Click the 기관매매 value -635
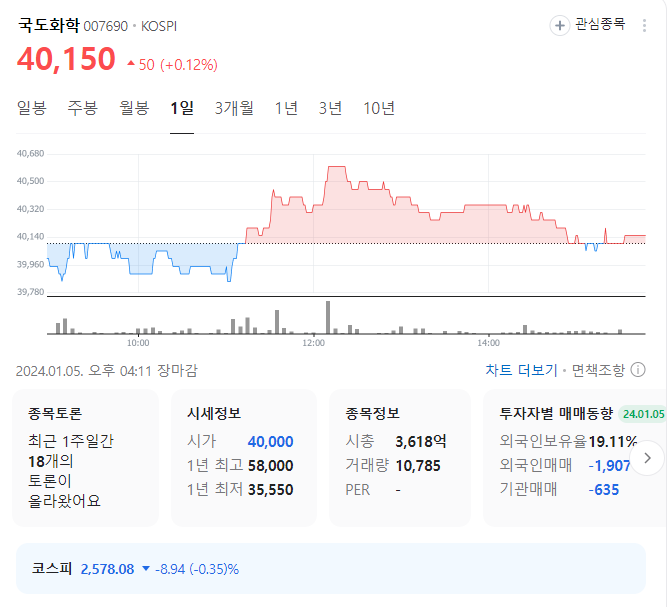 click(x=604, y=490)
